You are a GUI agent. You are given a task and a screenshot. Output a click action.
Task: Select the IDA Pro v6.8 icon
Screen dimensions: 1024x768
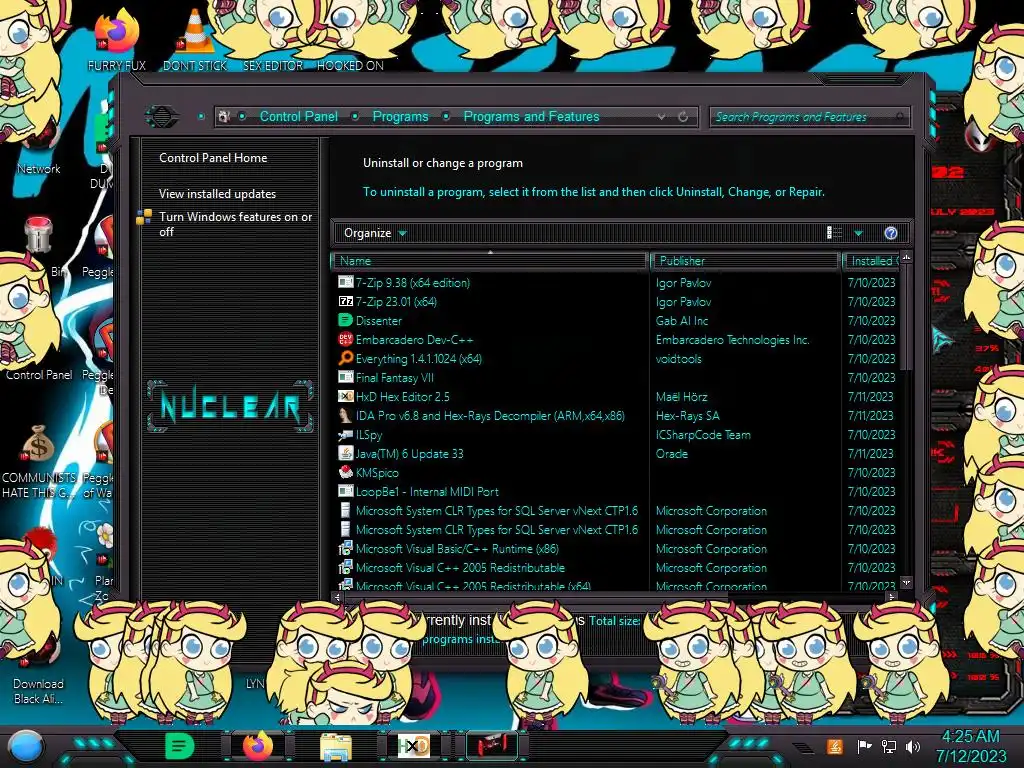tap(345, 415)
